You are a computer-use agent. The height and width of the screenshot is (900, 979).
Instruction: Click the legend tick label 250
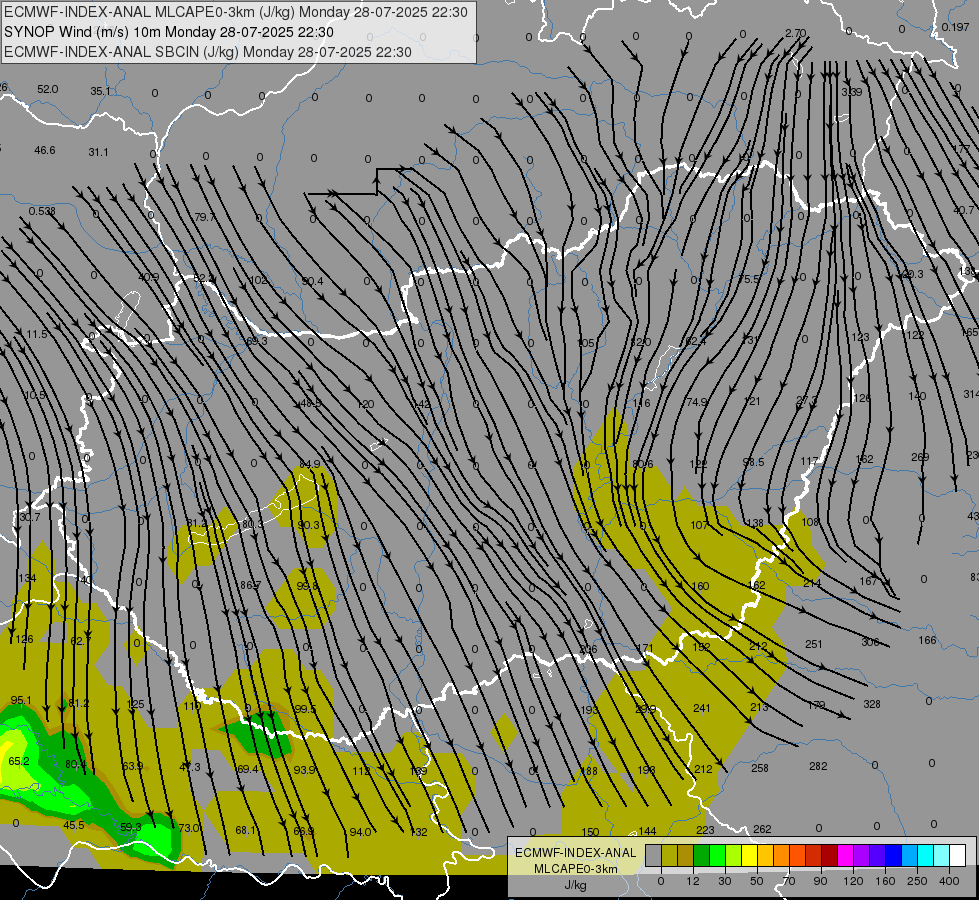coord(917,881)
